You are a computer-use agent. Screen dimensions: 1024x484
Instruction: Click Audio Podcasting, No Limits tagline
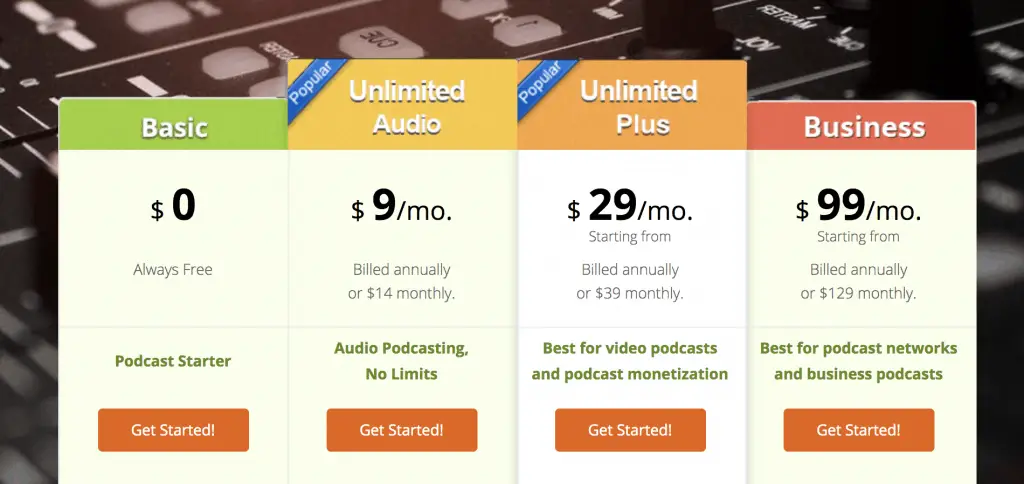tap(402, 361)
